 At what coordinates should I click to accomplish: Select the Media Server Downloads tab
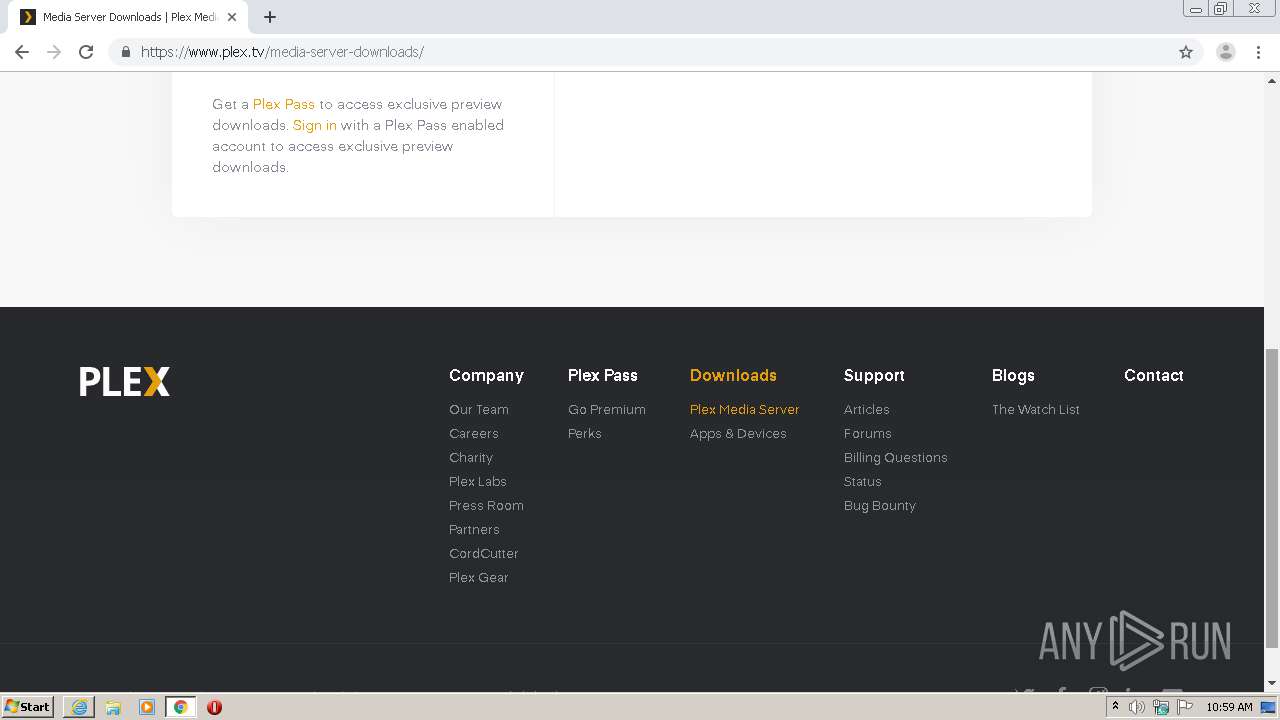pos(128,17)
